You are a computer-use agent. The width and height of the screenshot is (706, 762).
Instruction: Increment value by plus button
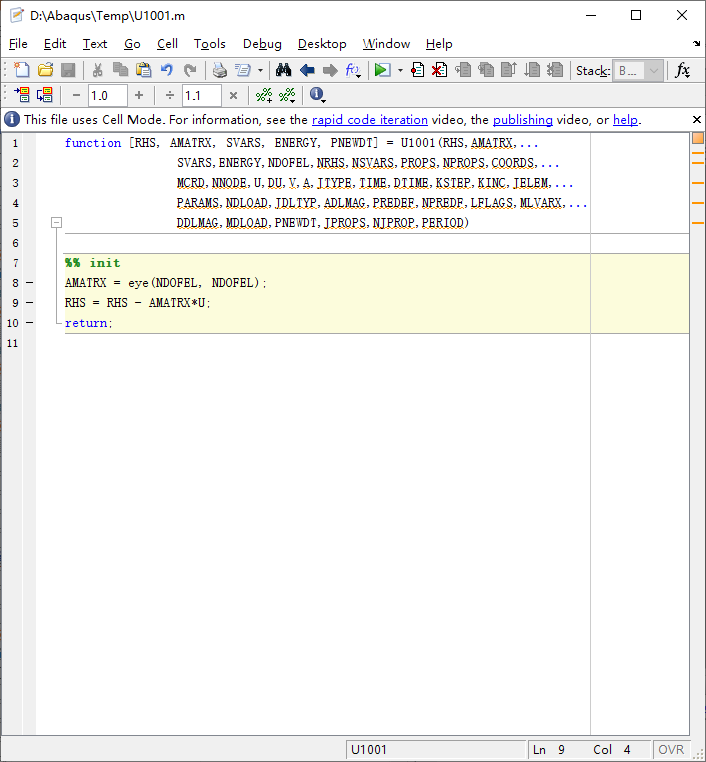(139, 95)
